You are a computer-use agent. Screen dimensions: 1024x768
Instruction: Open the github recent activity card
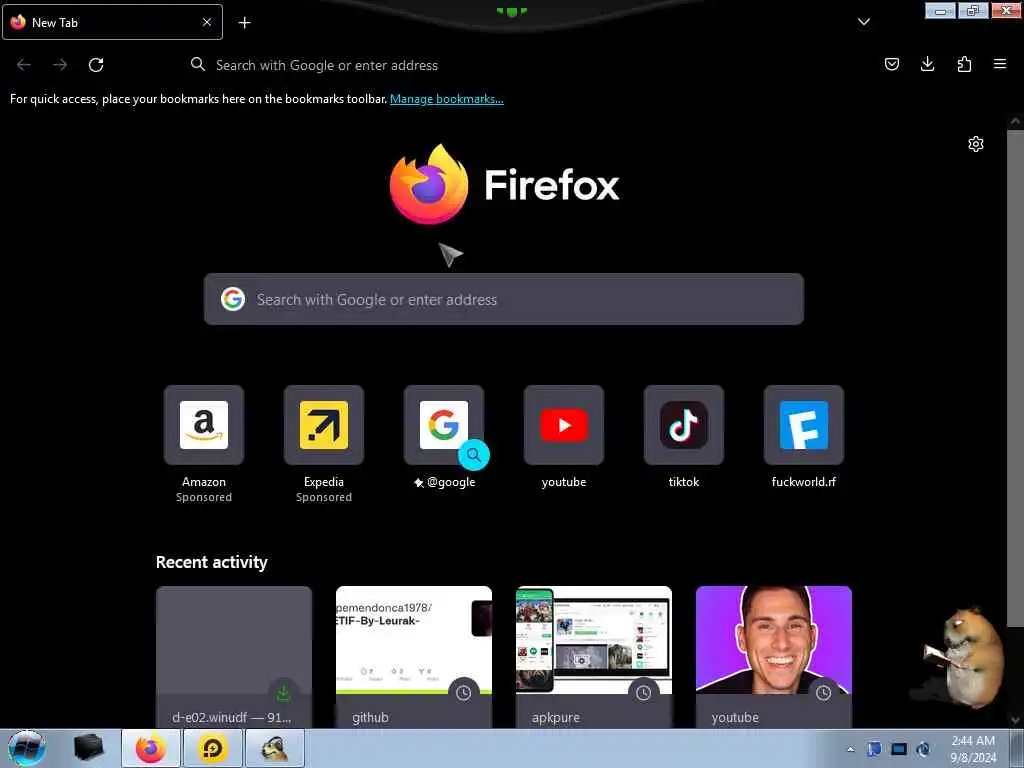pyautogui.click(x=414, y=657)
